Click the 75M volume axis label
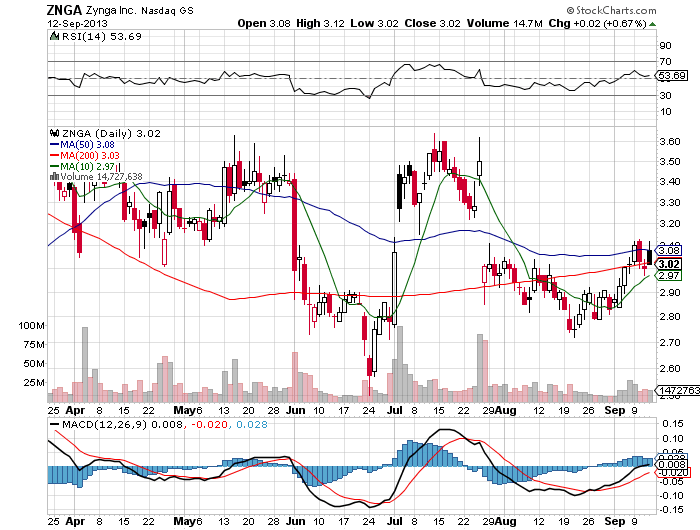The height and width of the screenshot is (530, 700). [34, 345]
